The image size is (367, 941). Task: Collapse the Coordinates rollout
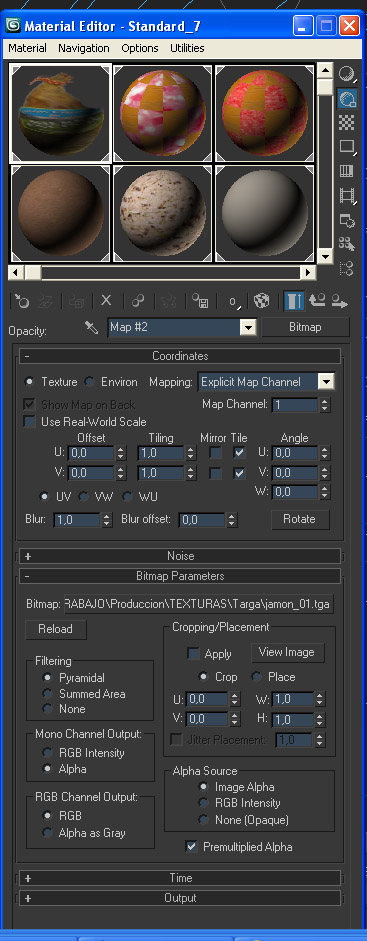[180, 356]
